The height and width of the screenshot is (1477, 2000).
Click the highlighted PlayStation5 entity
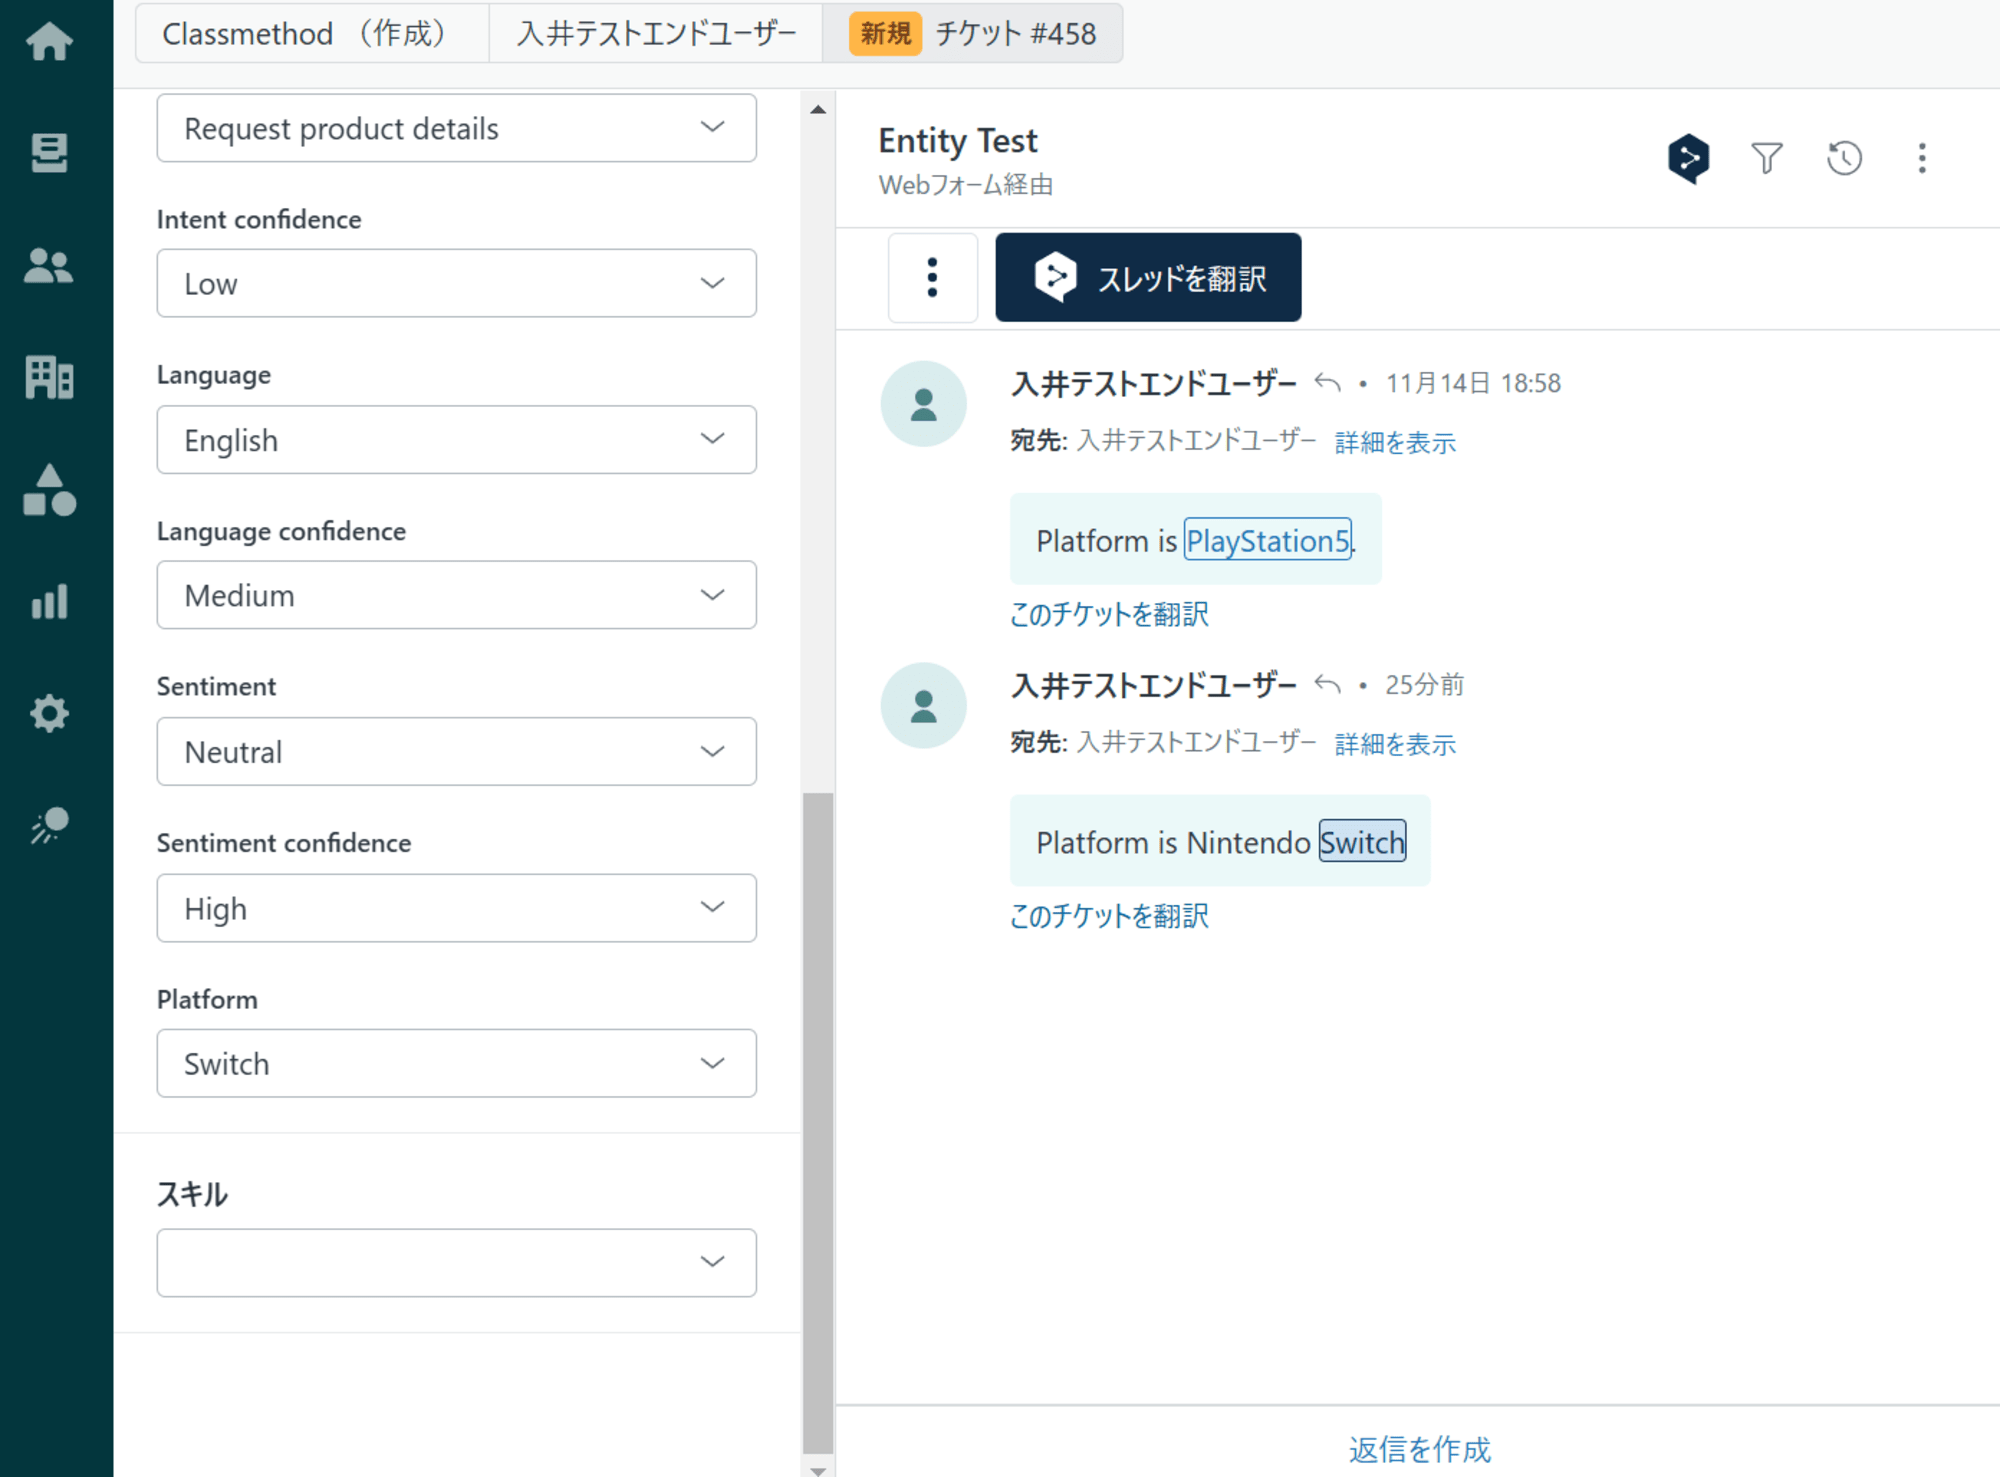1267,540
